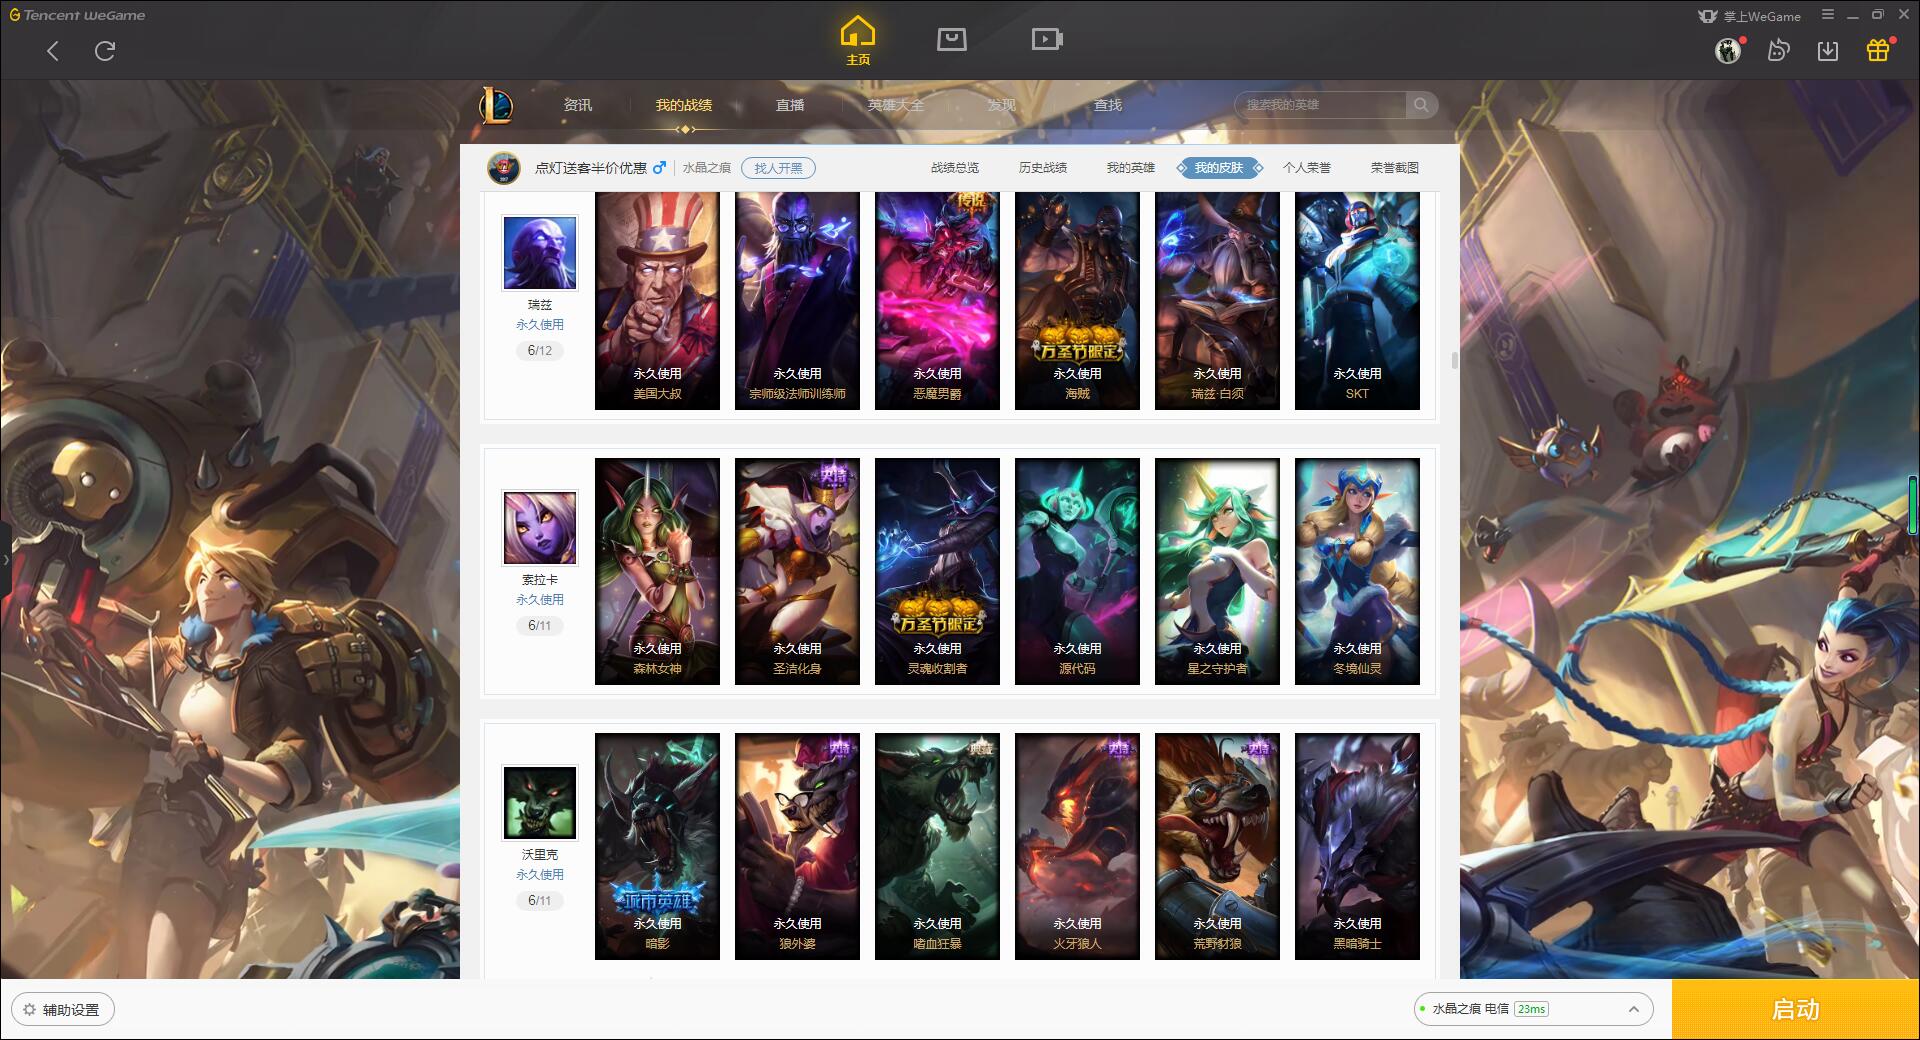Open the 嗜血狂暴 skin card
Viewport: 1920px width, 1040px height.
(937, 846)
